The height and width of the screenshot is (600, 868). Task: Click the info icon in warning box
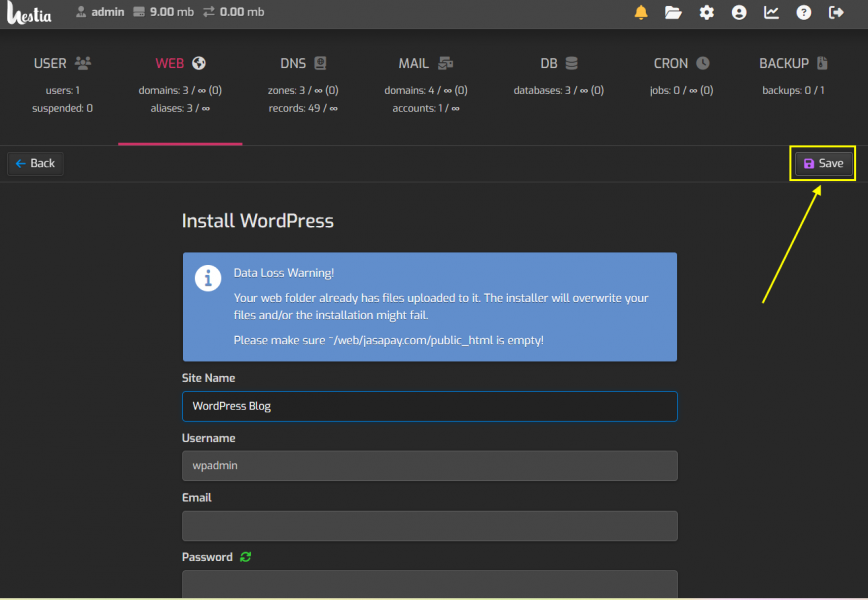(208, 278)
